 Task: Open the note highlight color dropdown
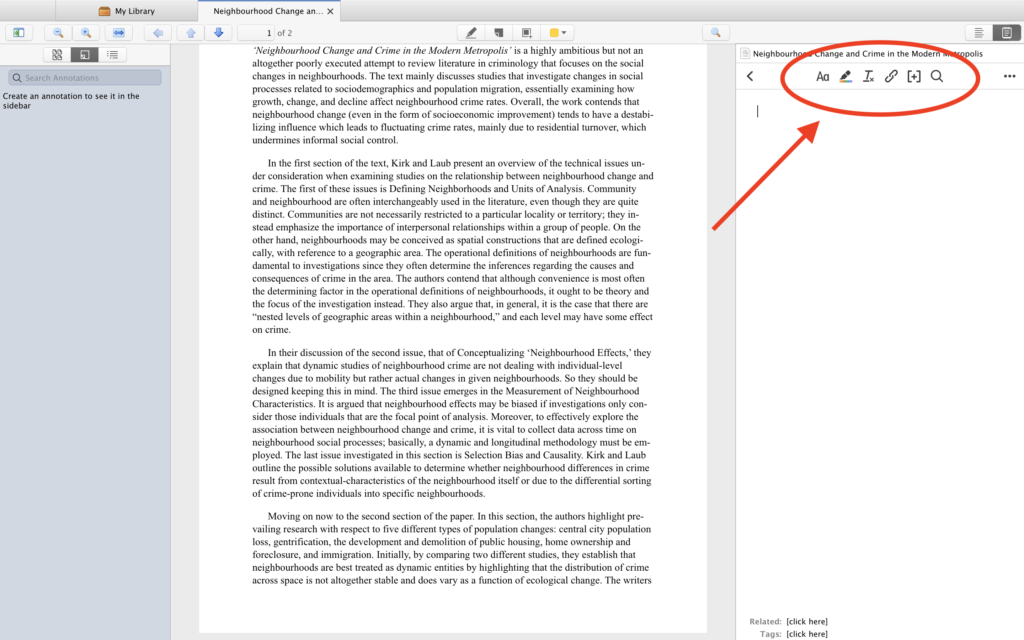click(846, 76)
